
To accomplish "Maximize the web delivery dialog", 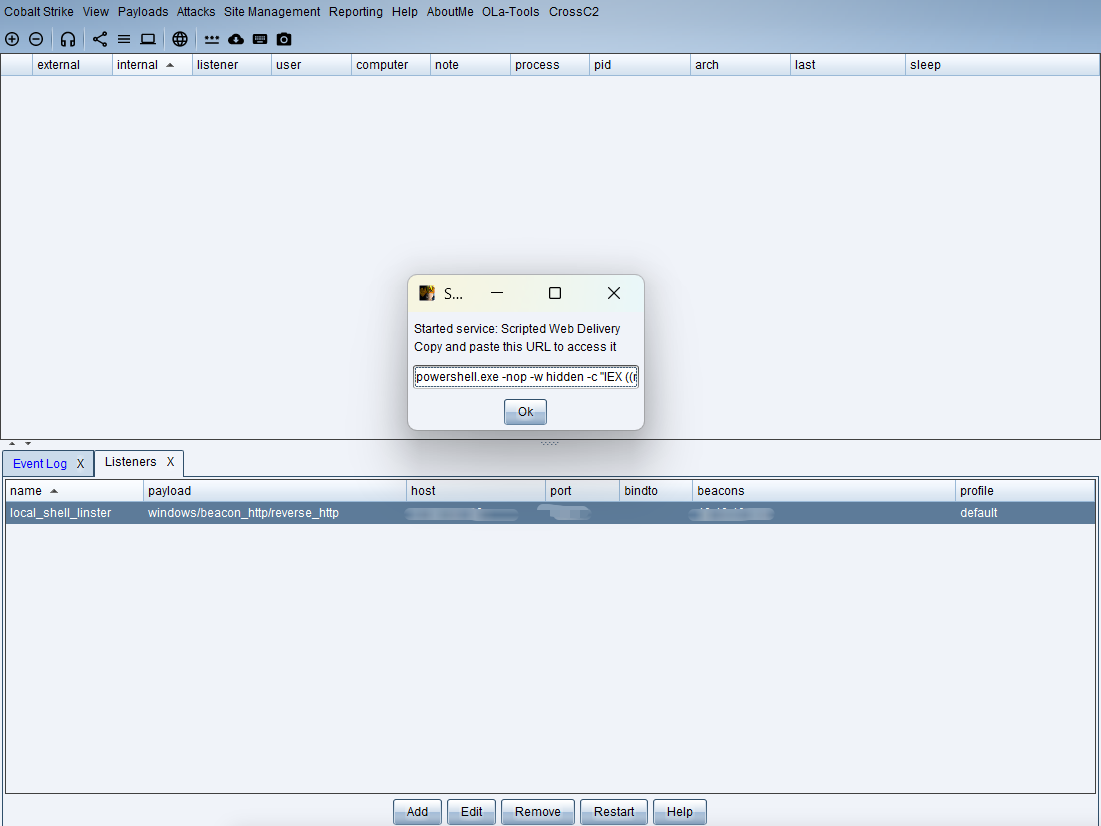I will [x=555, y=293].
